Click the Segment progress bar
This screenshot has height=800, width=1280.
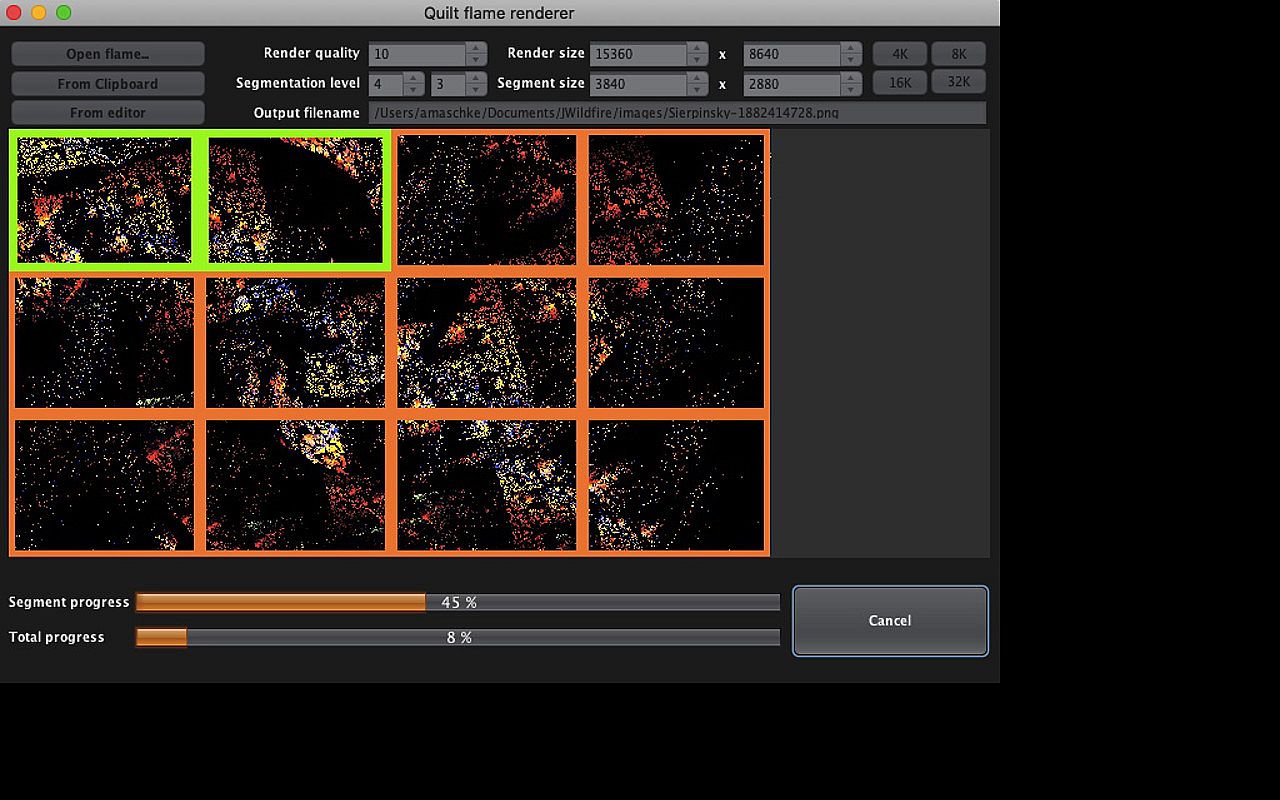tap(458, 602)
